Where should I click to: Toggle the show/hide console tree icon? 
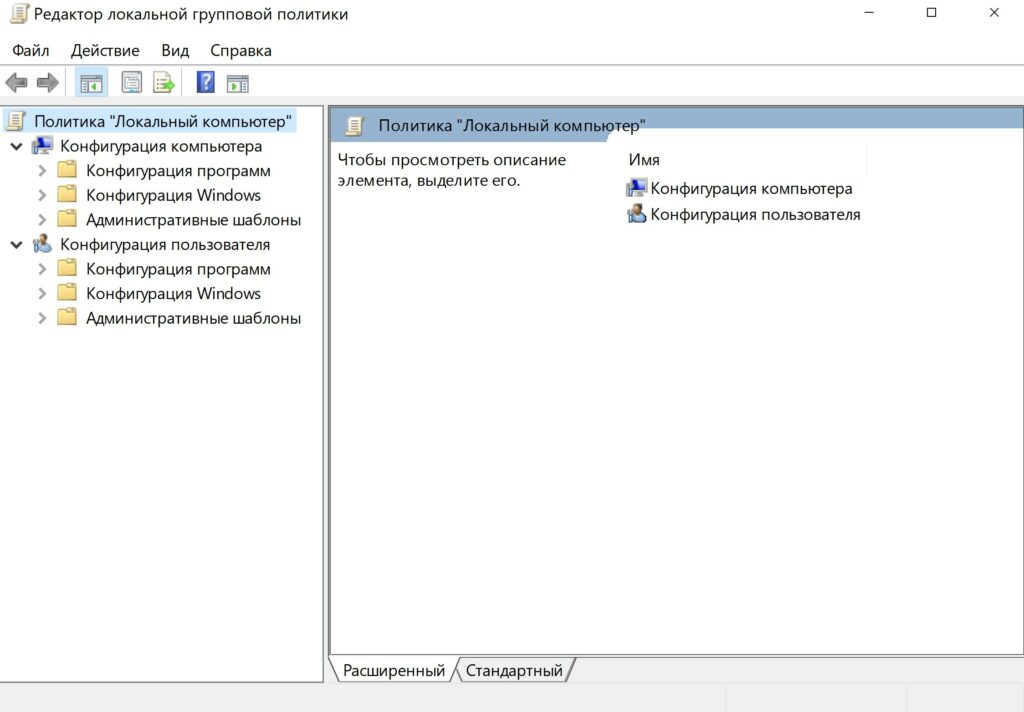(x=91, y=83)
